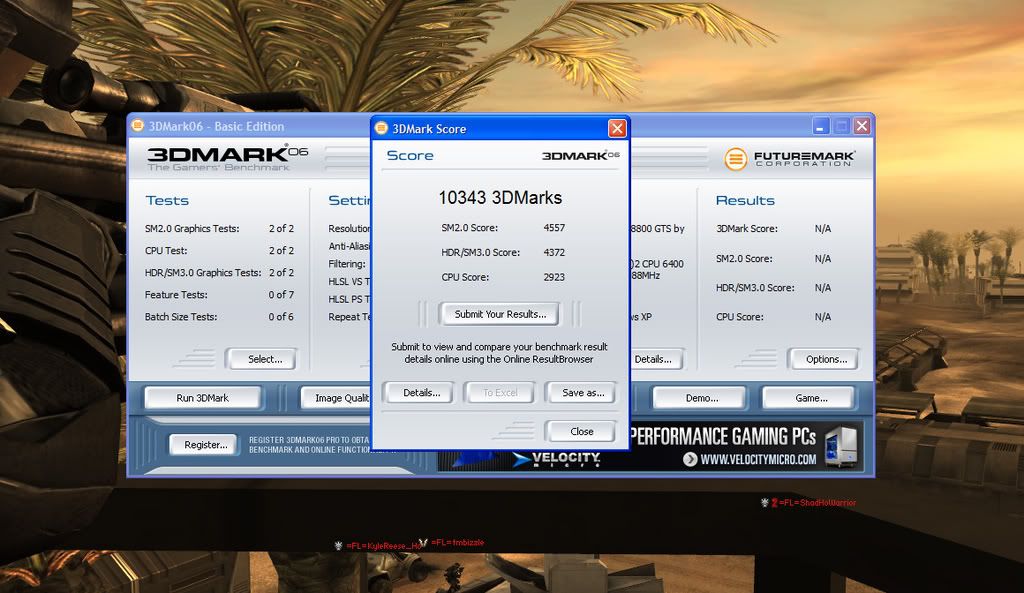Click the 3DMark06 Gamers' Benchmark logo
Image resolution: width=1024 pixels, height=593 pixels.
pyautogui.click(x=218, y=158)
